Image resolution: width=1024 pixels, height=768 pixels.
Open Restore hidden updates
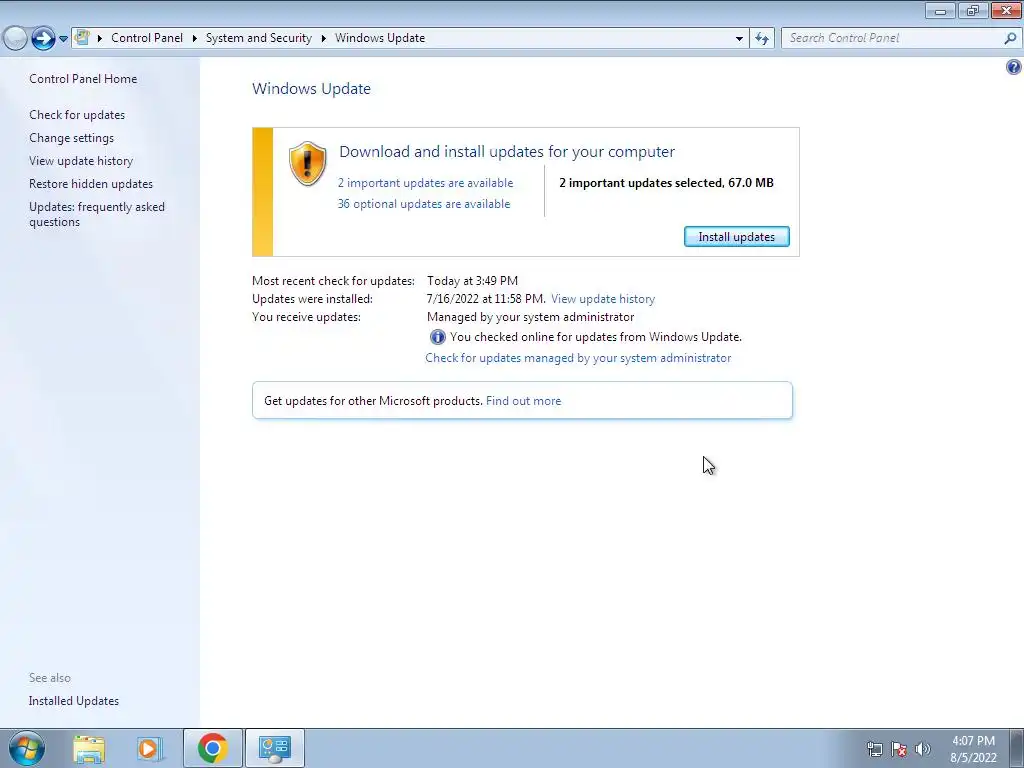[x=91, y=184]
